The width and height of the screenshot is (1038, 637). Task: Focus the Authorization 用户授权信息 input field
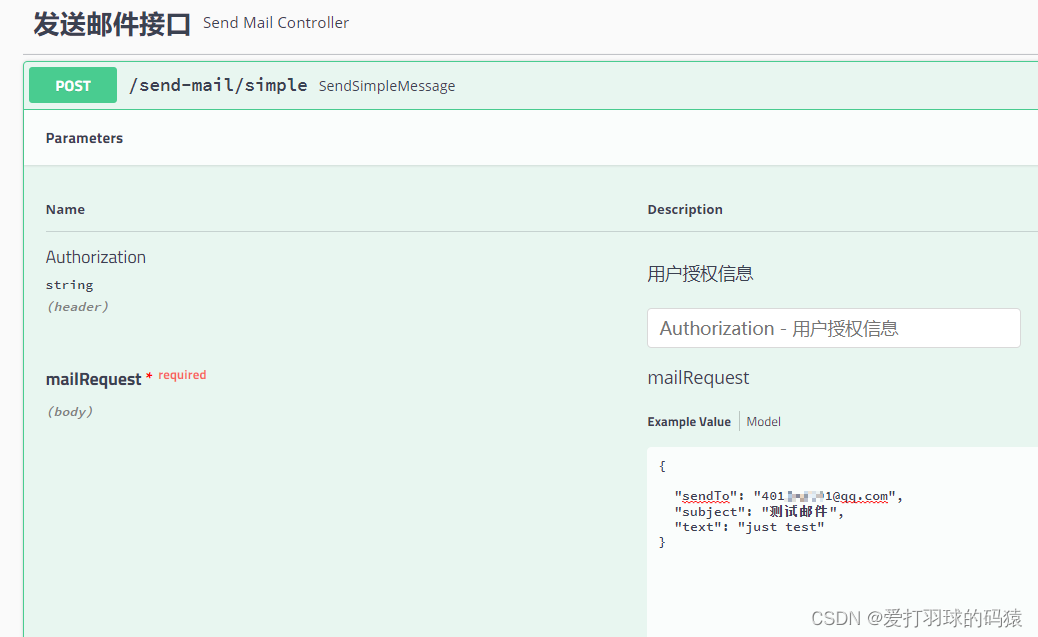(833, 328)
